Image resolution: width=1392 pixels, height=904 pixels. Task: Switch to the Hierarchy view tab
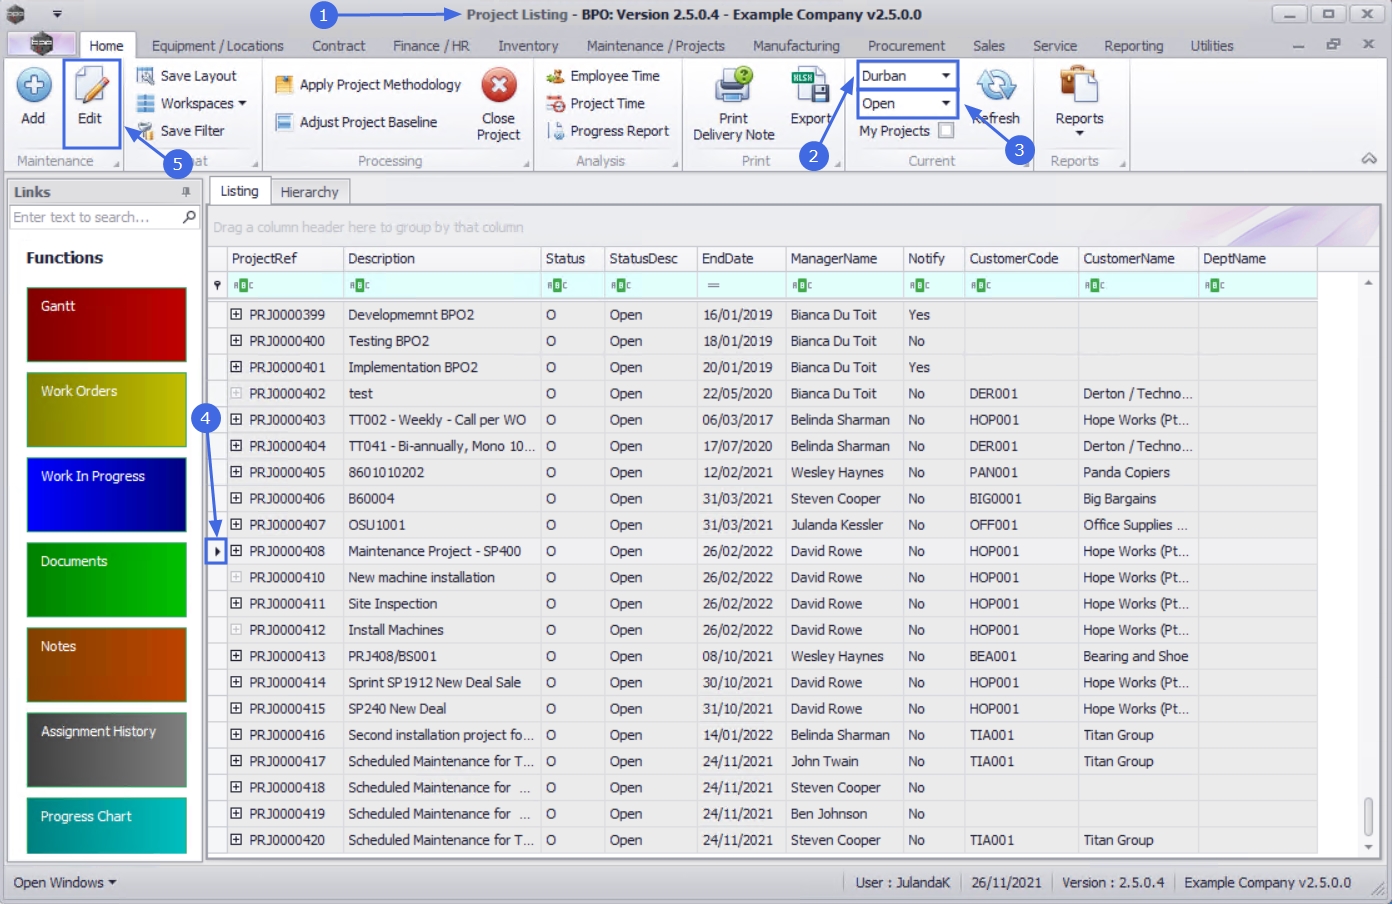[309, 192]
